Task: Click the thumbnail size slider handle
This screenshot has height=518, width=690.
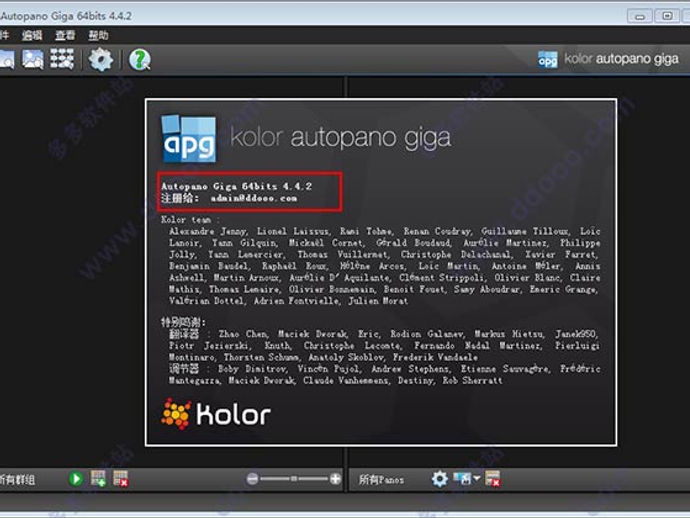Action: 294,478
